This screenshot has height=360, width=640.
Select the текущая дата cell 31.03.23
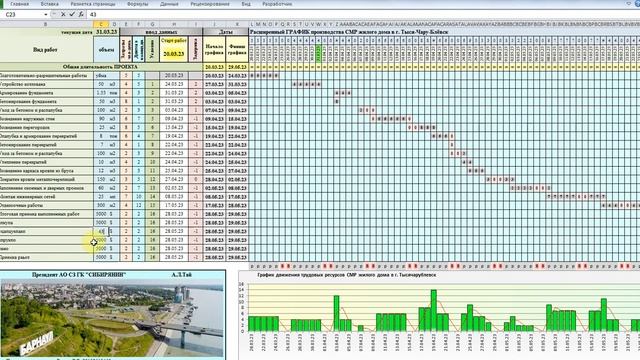[107, 32]
